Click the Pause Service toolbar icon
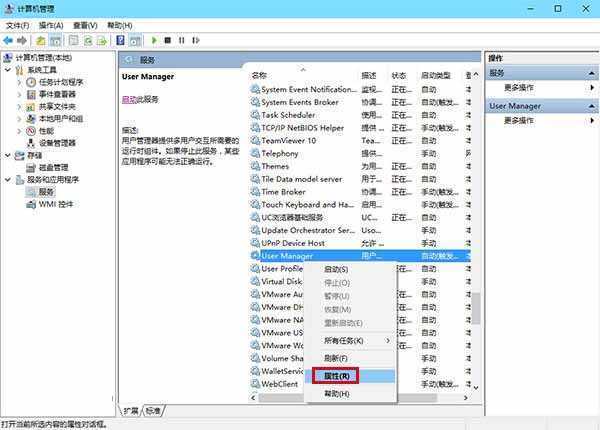Screen dimensions: 600x430 click(x=182, y=40)
